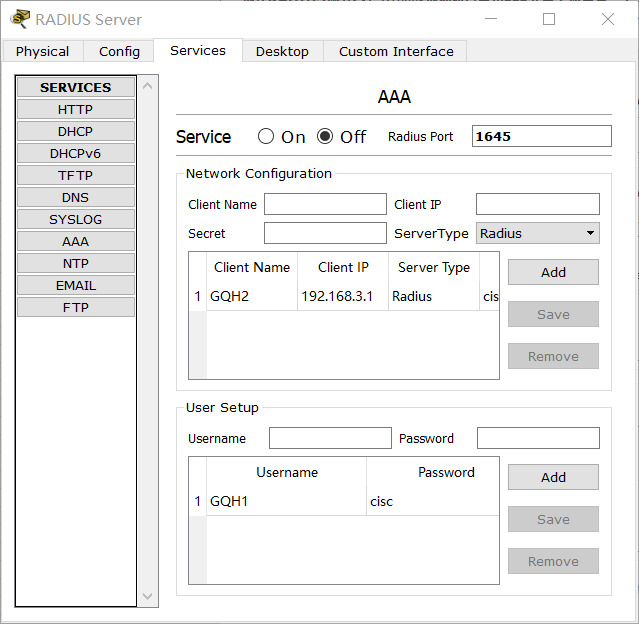Click the Radius Port field

(542, 136)
